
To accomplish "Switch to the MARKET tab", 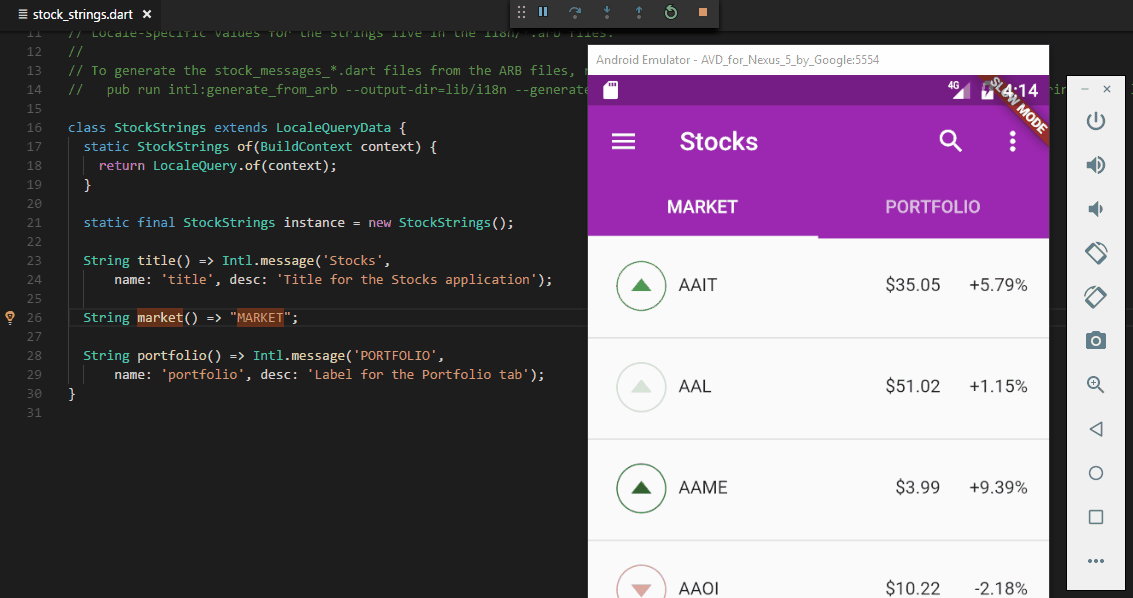I will pos(702,207).
